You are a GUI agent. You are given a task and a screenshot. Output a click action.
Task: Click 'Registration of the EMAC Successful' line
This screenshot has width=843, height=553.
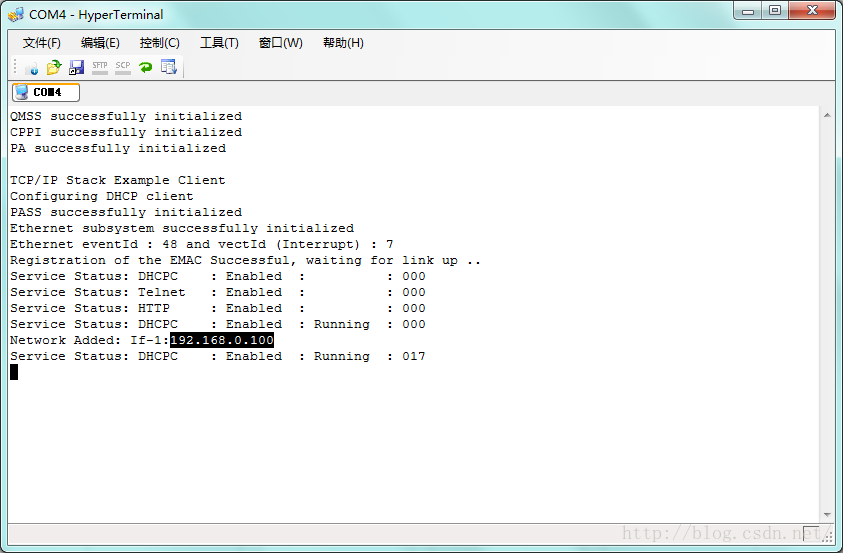pos(245,261)
